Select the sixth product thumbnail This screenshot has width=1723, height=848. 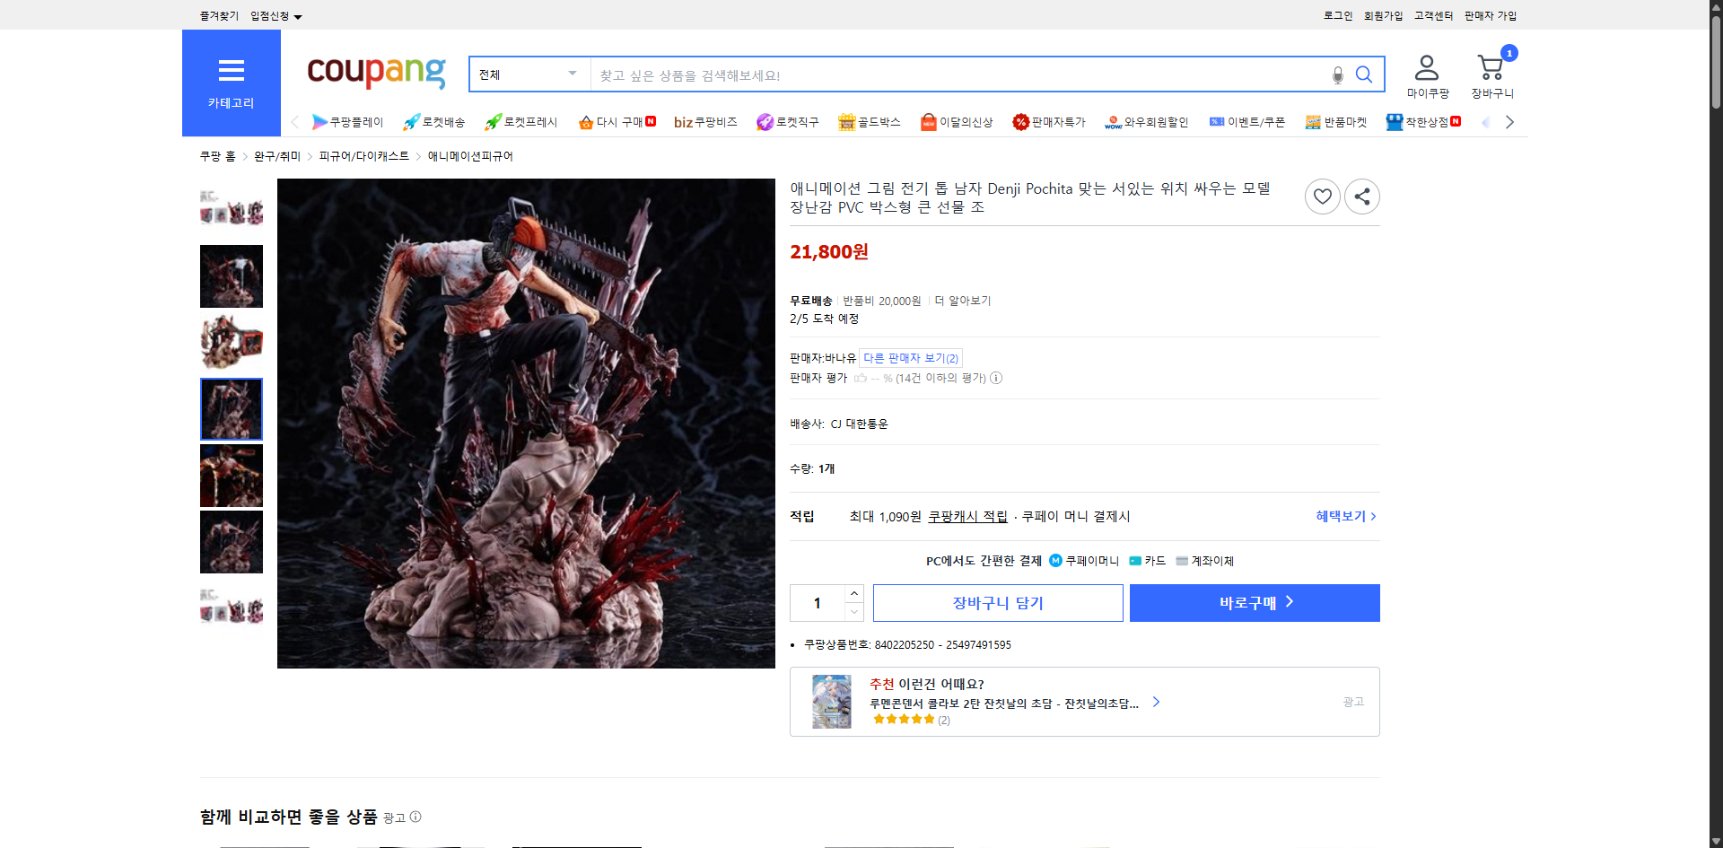click(x=231, y=542)
